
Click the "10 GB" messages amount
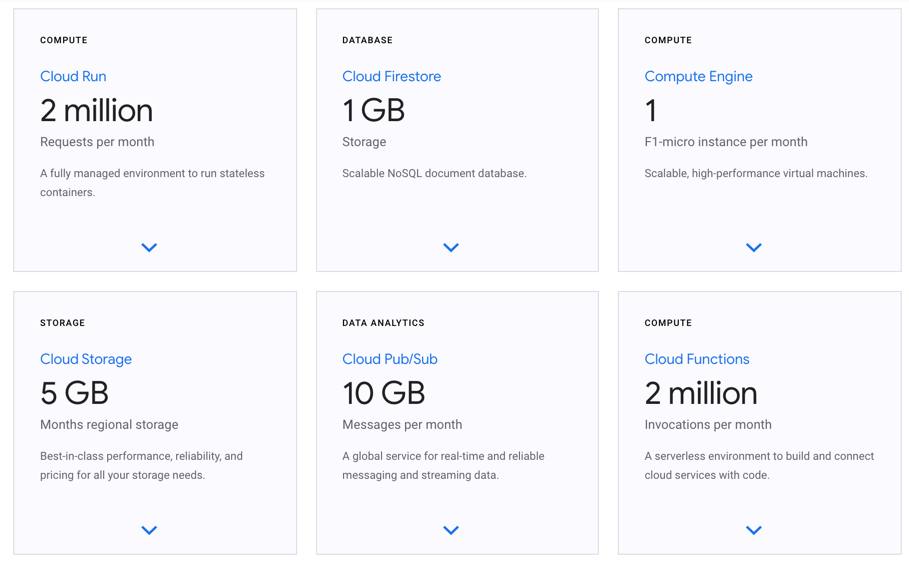point(383,393)
